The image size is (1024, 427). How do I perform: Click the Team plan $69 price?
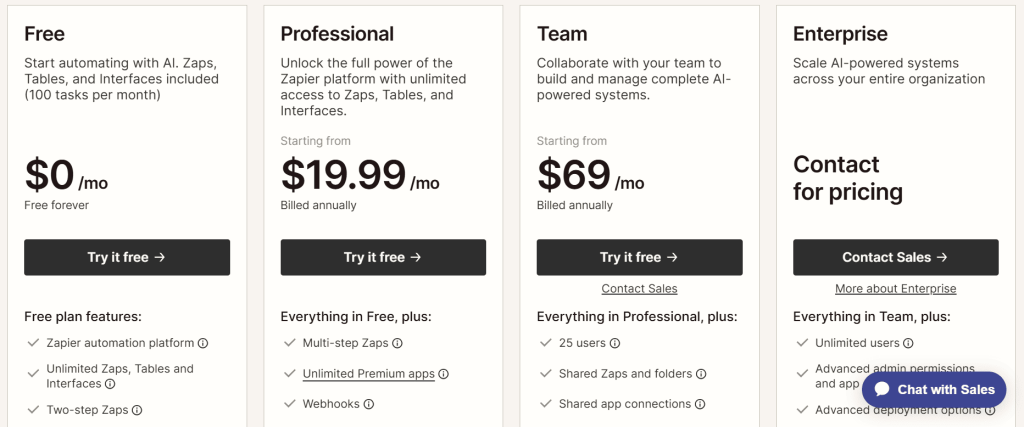point(574,174)
